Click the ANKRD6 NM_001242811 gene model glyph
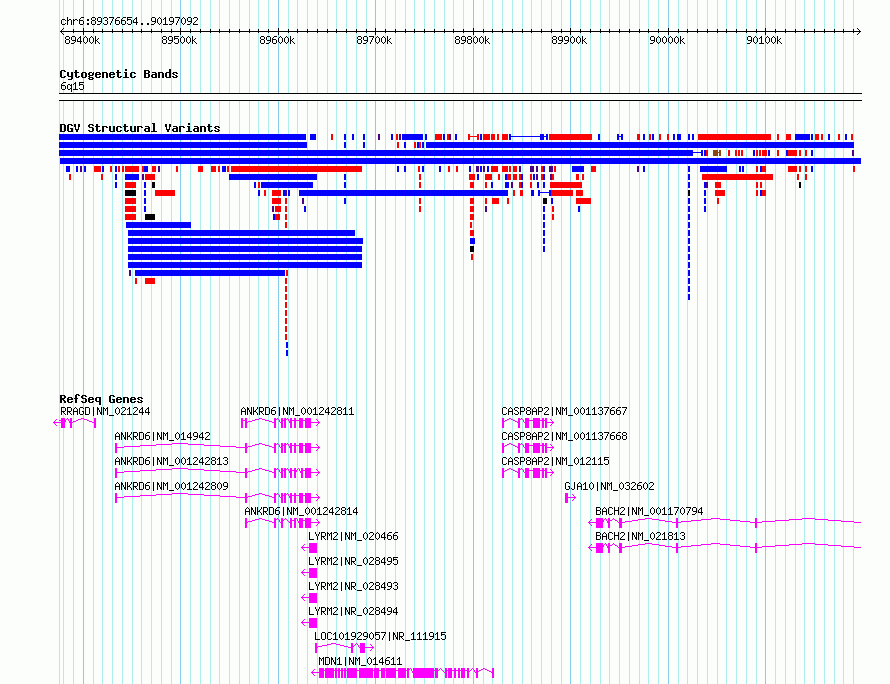Image resolution: width=890 pixels, height=684 pixels. pos(280,423)
